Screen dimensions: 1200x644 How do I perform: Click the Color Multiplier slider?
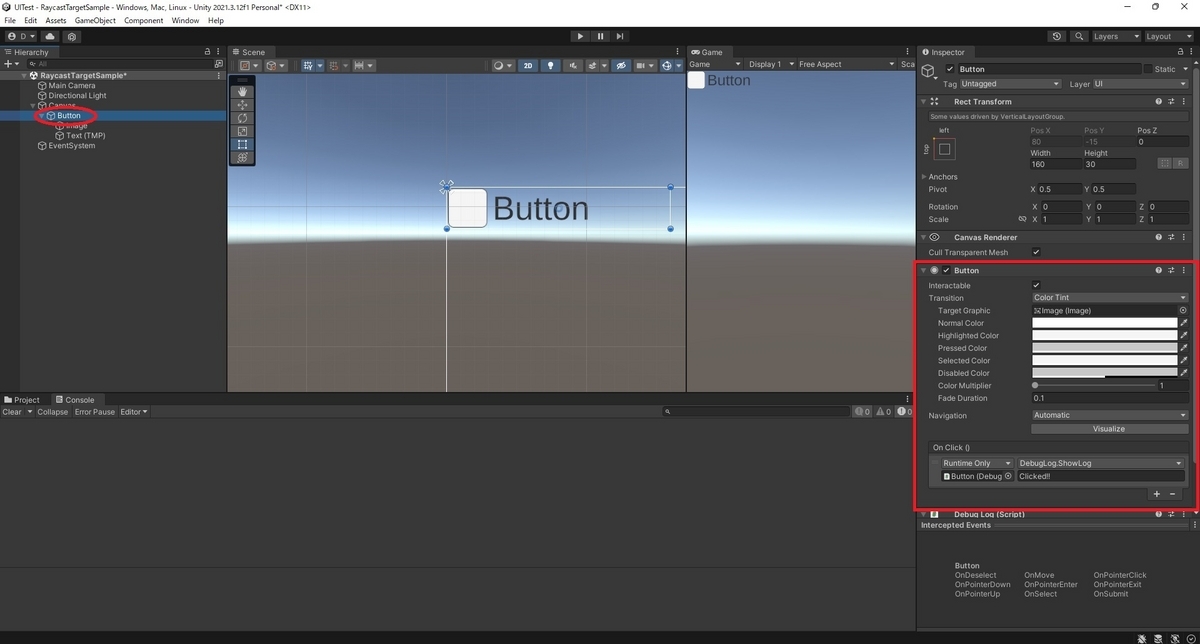(1093, 385)
